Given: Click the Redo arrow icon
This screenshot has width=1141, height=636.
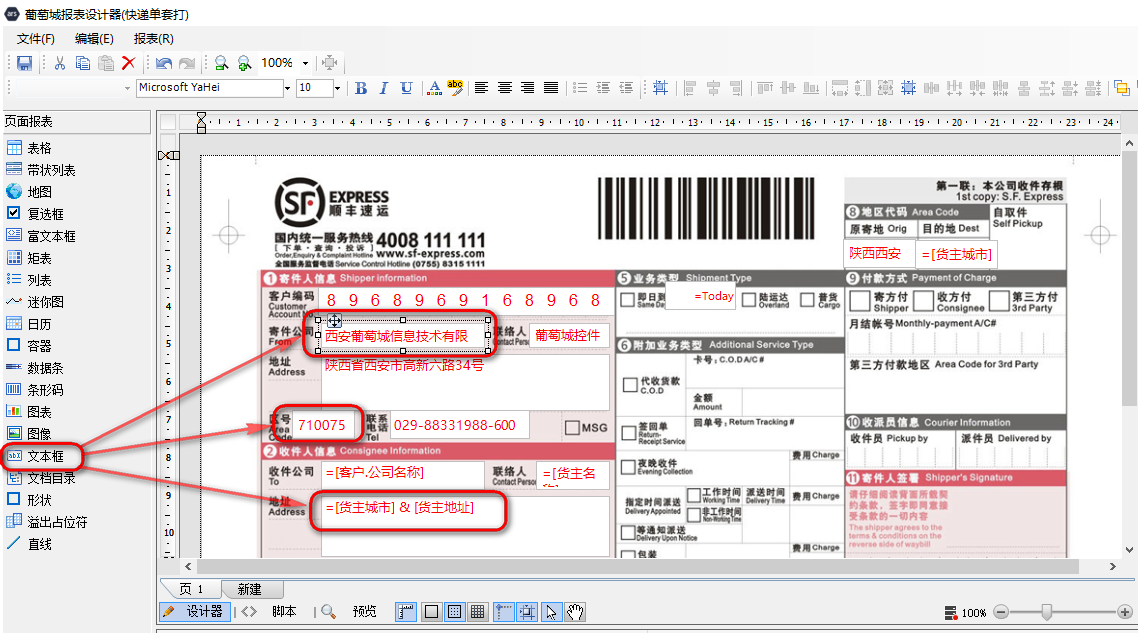Looking at the screenshot, I should (x=187, y=63).
